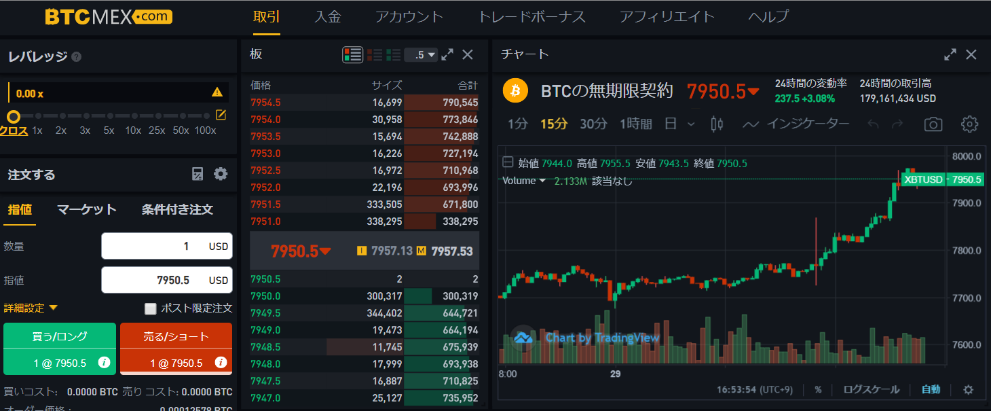Close the chart panel

(971, 54)
